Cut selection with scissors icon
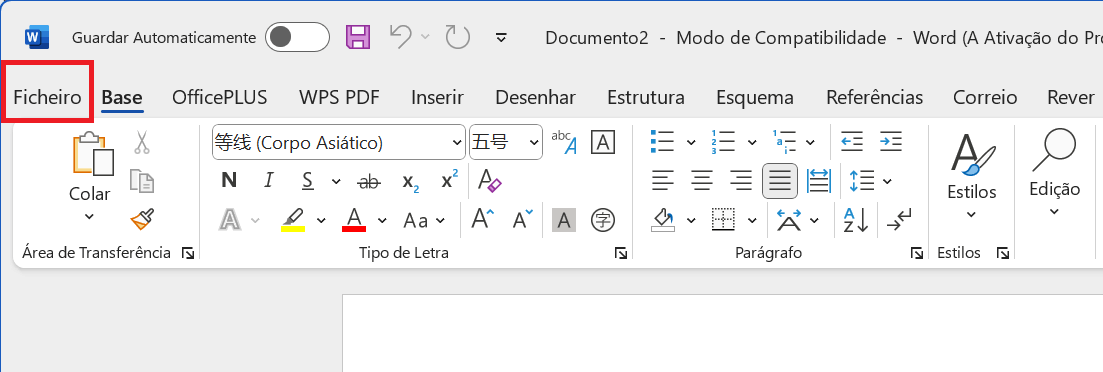1103x372 pixels. 141,143
